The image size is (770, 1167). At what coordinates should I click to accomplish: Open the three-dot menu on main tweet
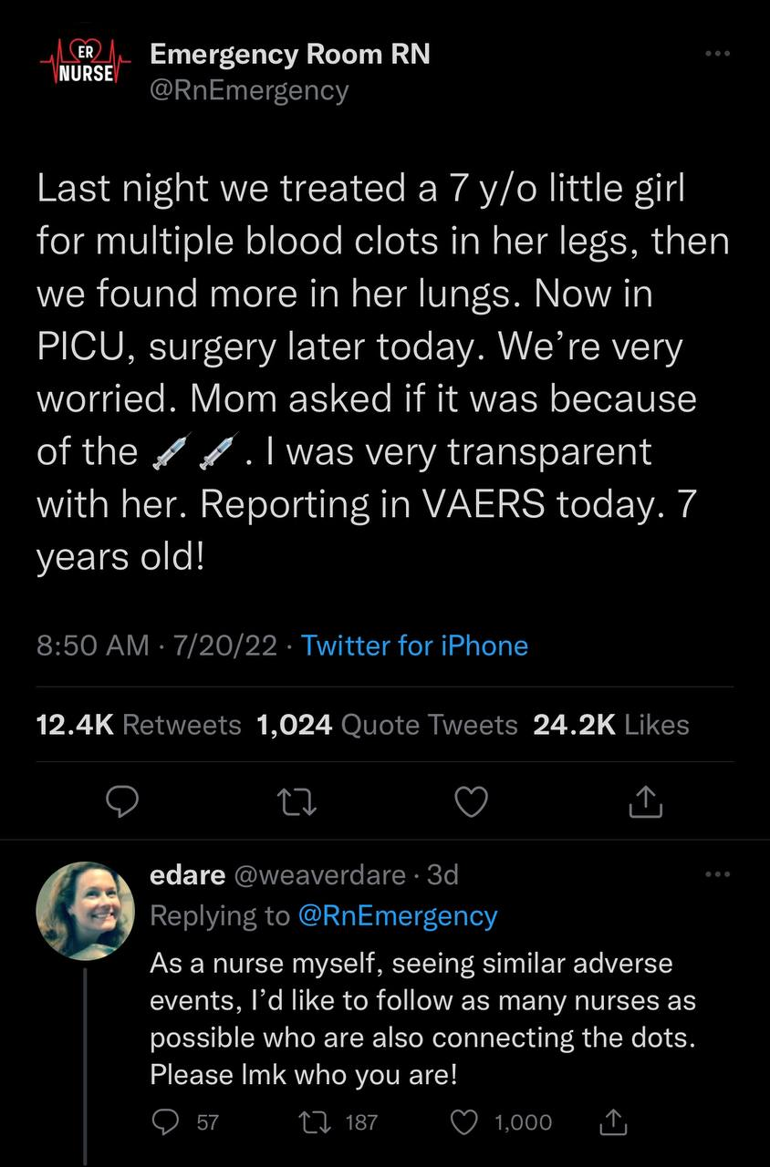717,54
